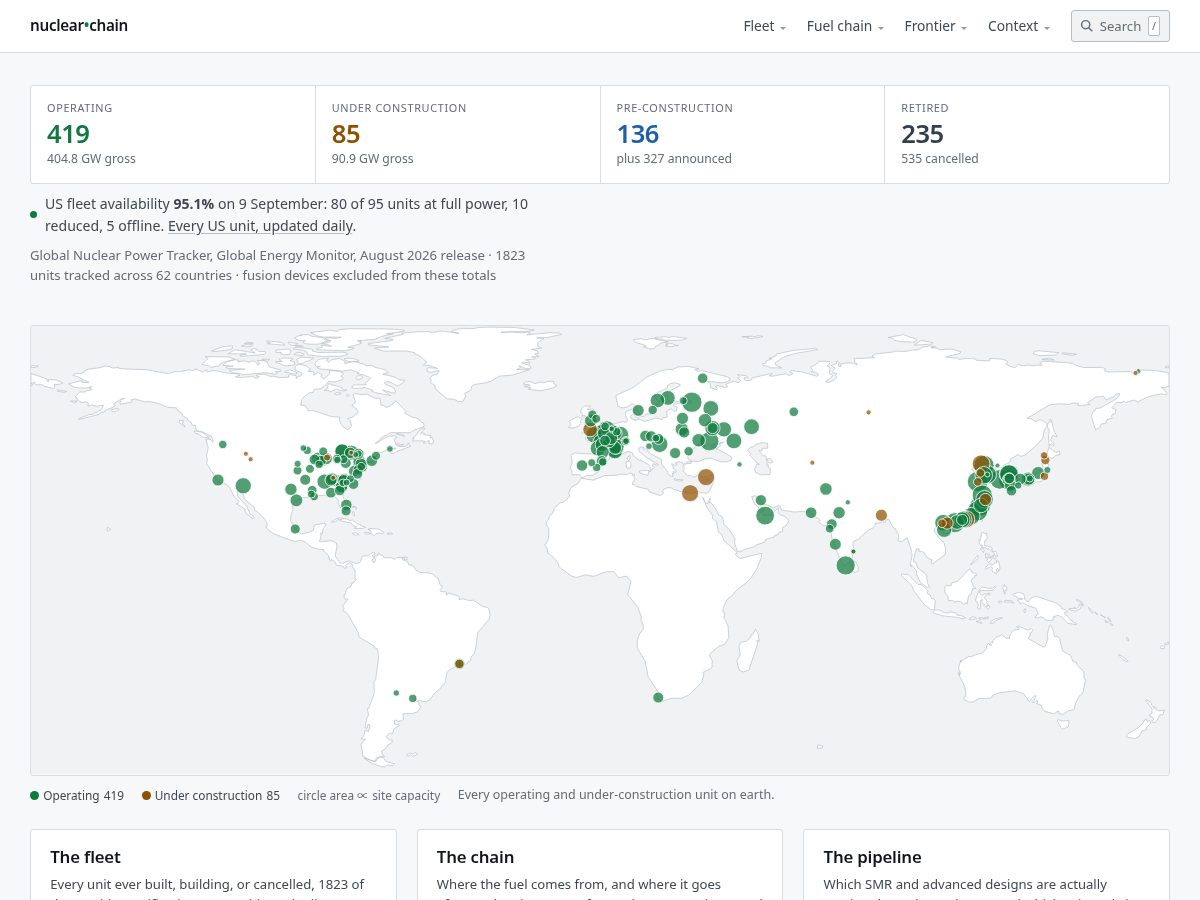The height and width of the screenshot is (900, 1200).
Task: Click the magnifier icon in Search
Action: click(x=1087, y=26)
